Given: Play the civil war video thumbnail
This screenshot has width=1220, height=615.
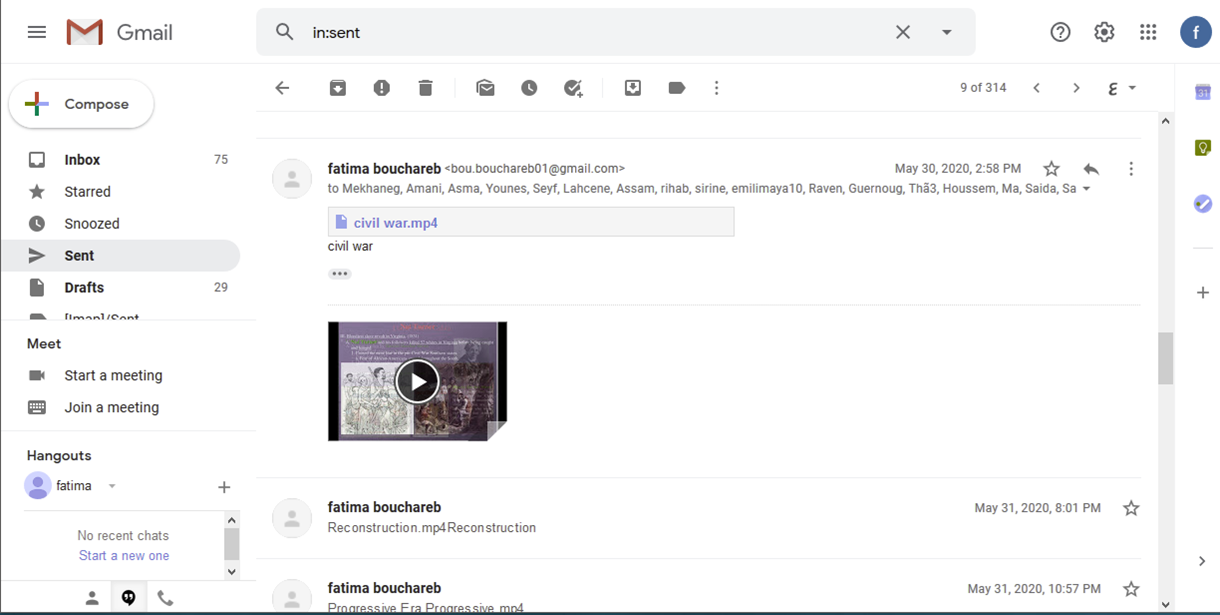Looking at the screenshot, I should tap(417, 381).
